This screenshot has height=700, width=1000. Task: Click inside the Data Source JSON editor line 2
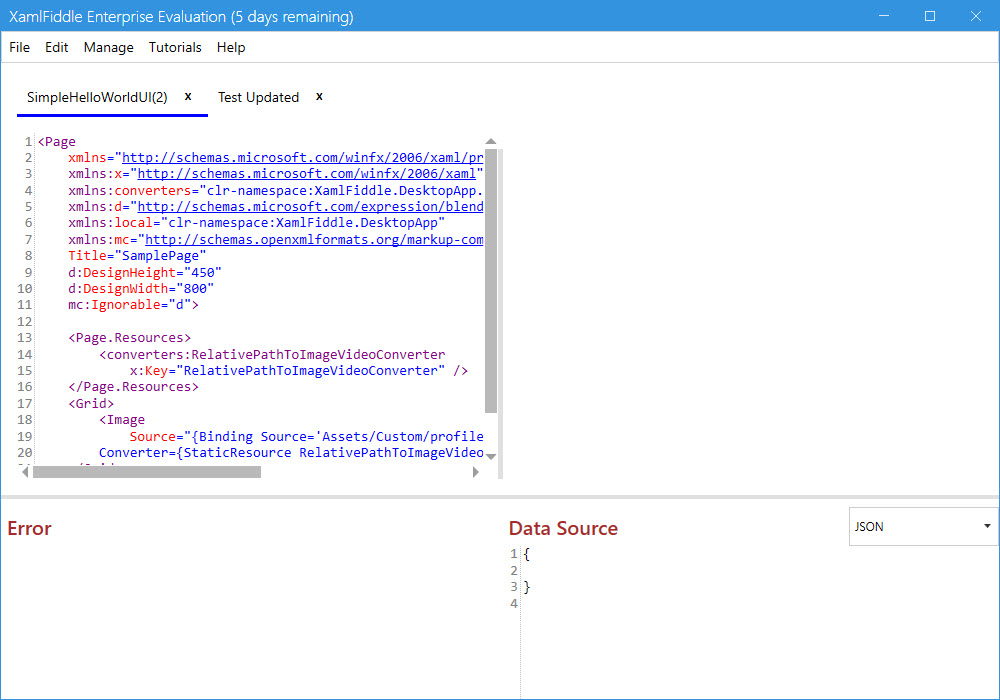(x=700, y=570)
